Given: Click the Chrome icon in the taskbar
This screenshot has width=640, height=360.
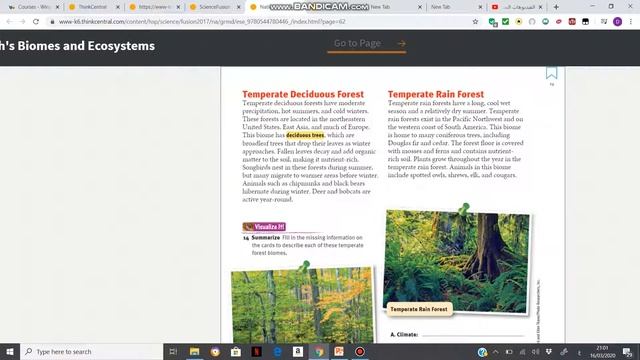Looking at the screenshot, I should (x=319, y=351).
